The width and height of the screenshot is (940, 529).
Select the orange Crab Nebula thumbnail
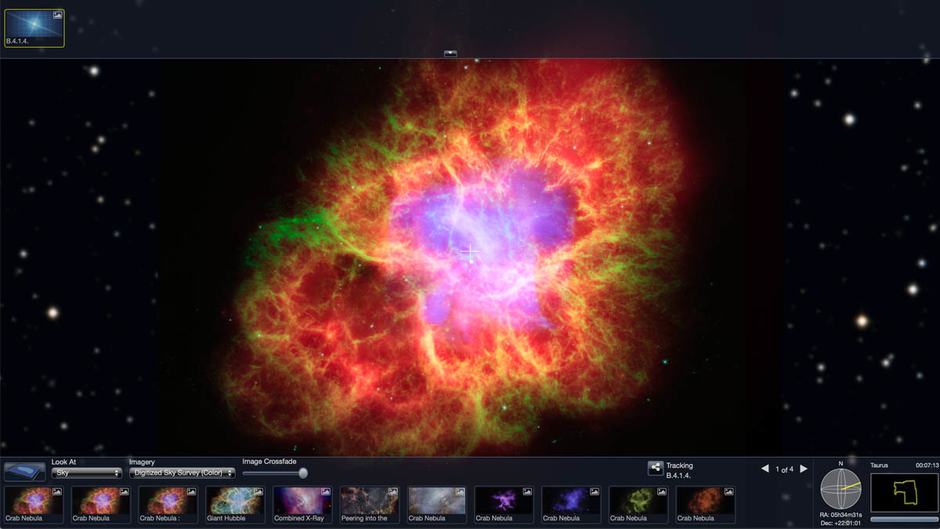[704, 504]
